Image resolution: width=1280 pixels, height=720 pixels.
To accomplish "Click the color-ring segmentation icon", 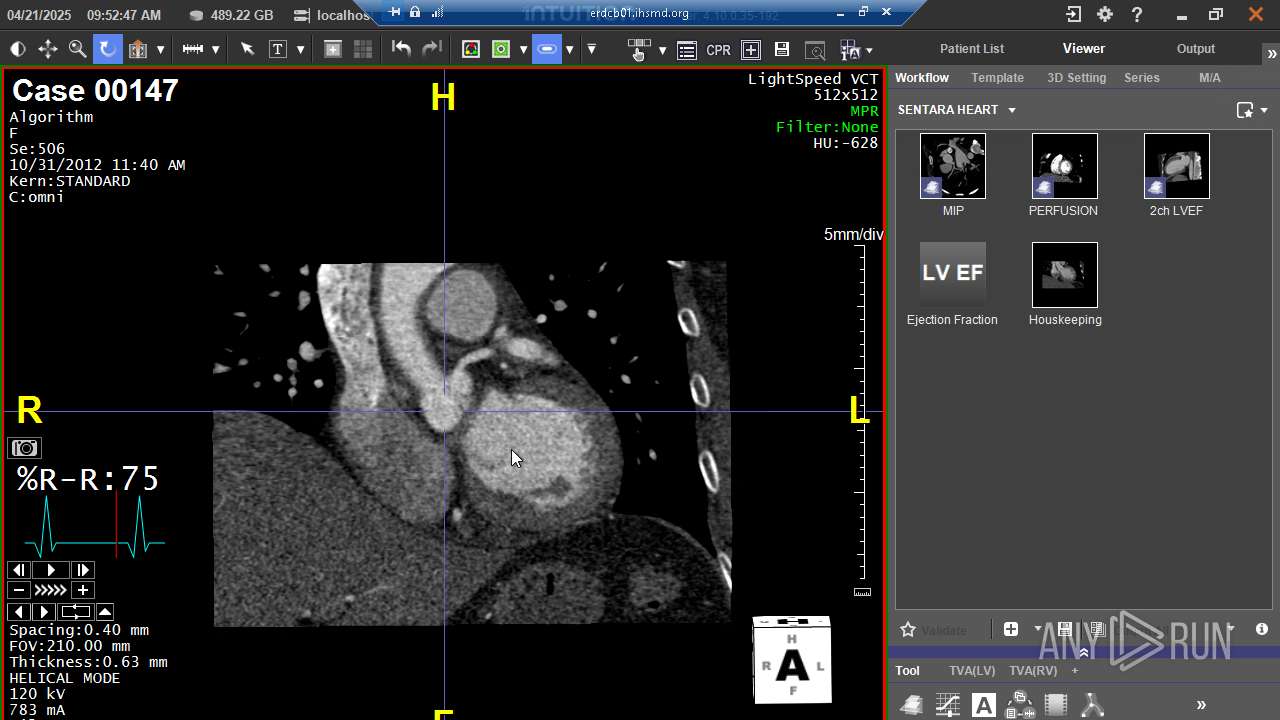I will point(470,49).
